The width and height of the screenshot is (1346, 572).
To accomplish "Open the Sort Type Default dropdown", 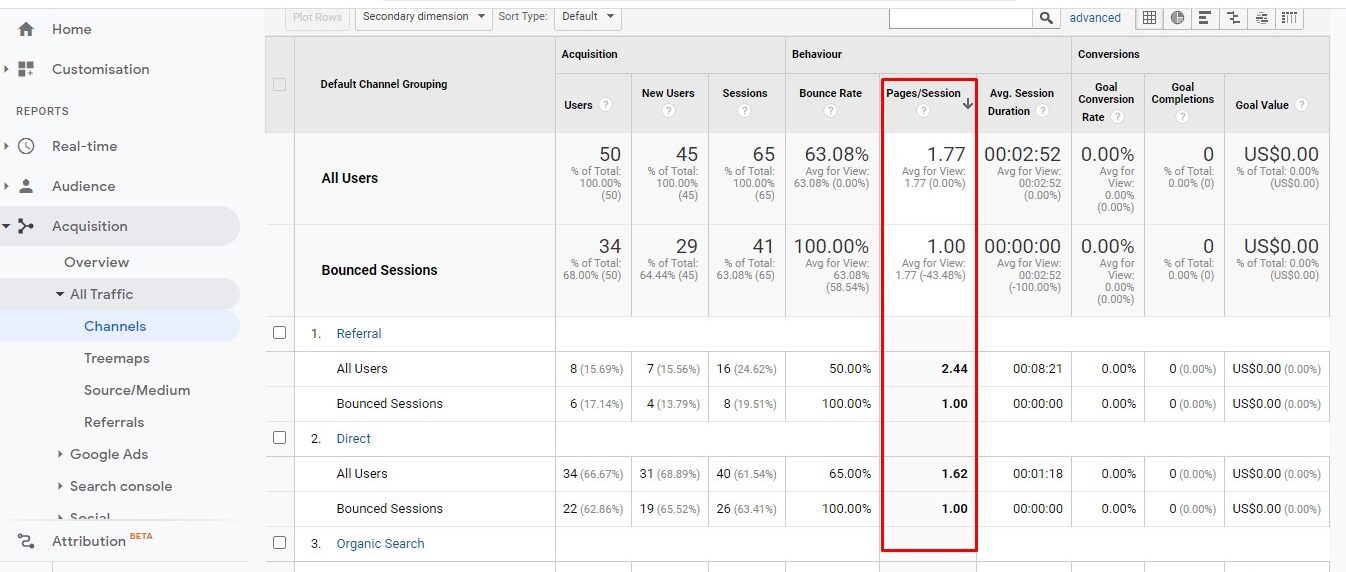I will click(586, 16).
